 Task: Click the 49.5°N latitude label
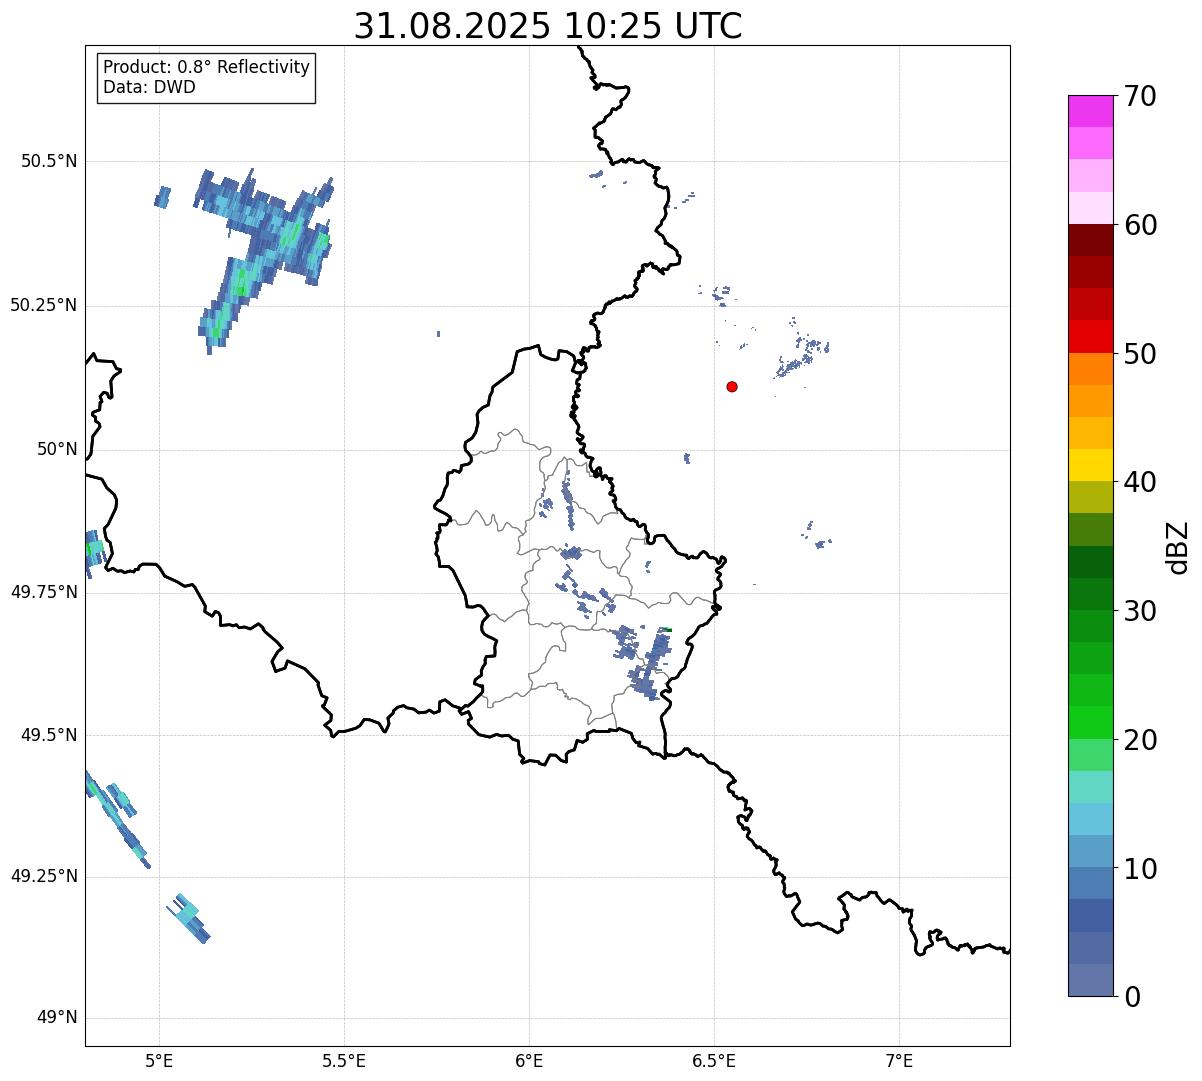click(49, 735)
